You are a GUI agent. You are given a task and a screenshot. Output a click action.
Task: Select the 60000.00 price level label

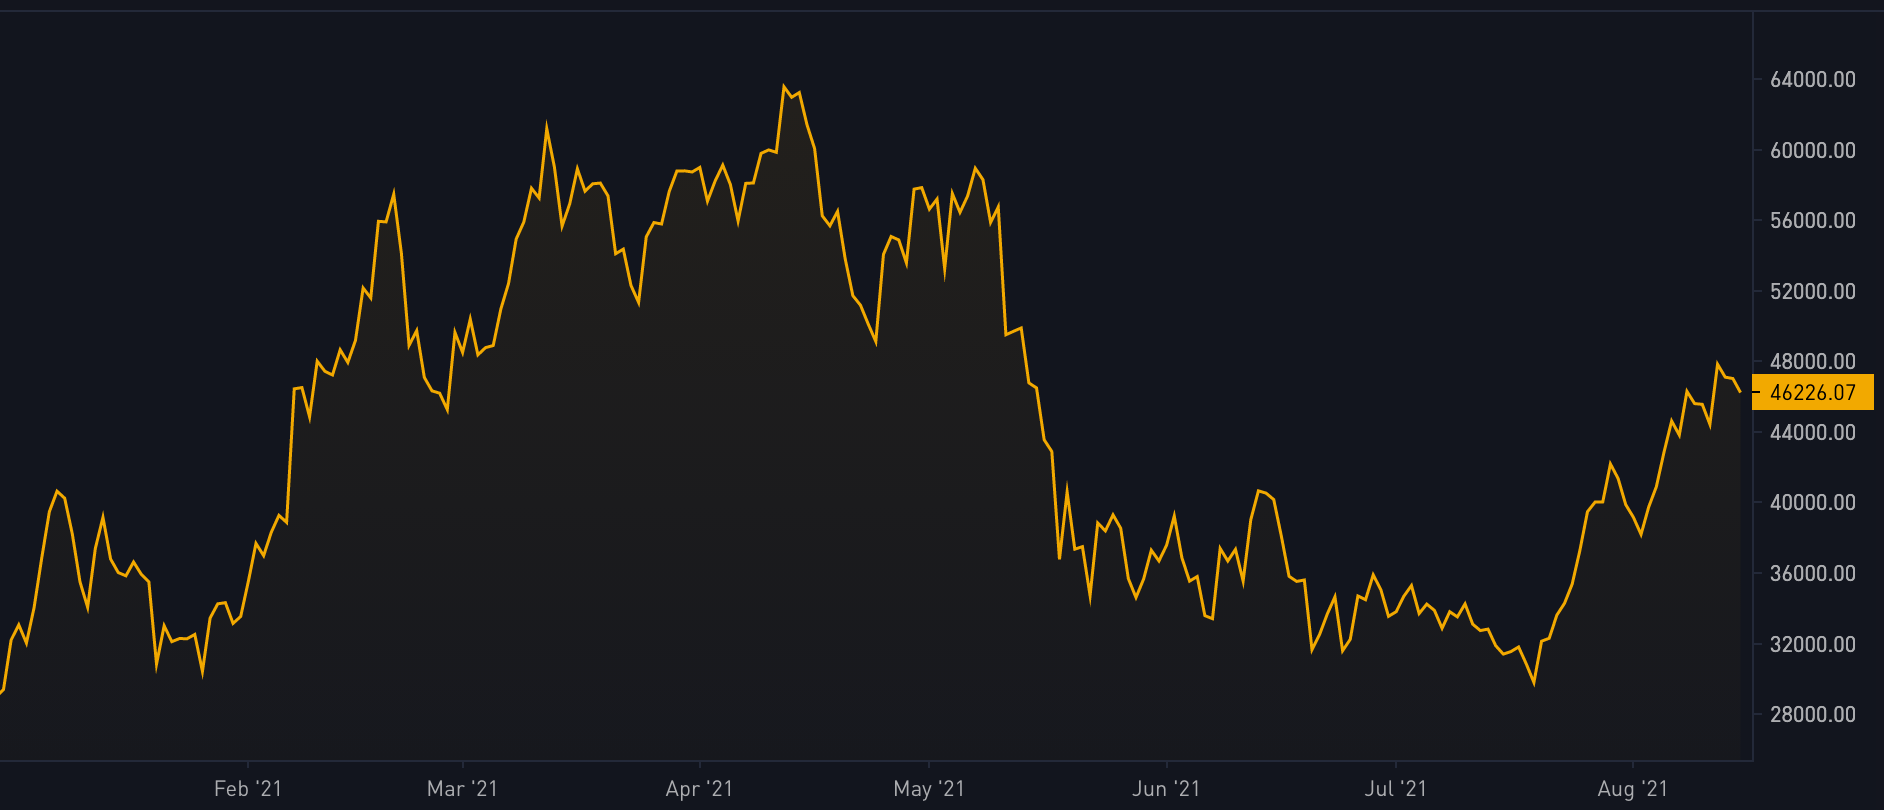coord(1812,151)
